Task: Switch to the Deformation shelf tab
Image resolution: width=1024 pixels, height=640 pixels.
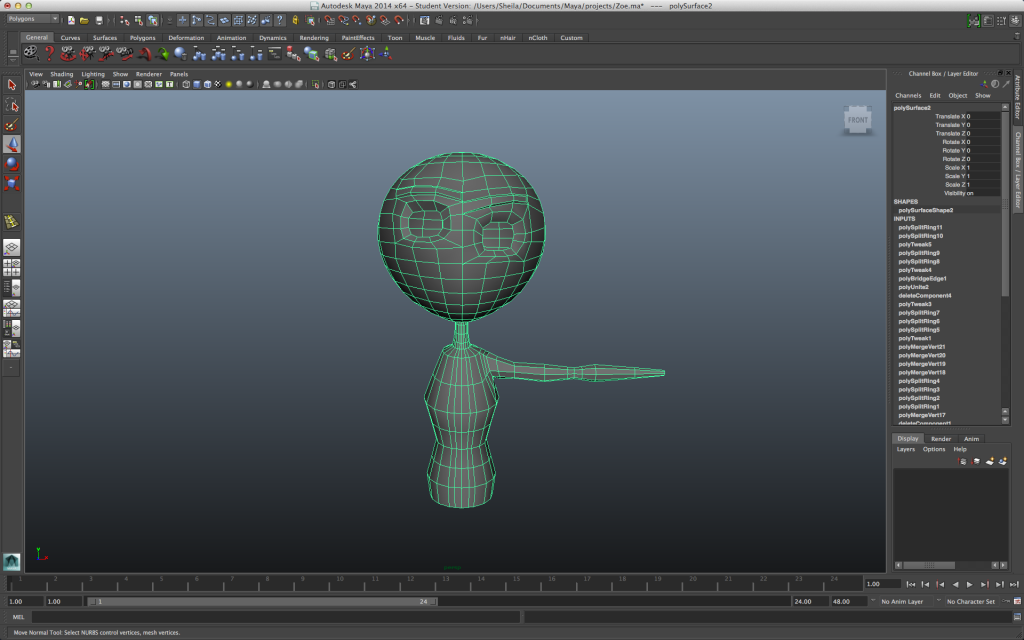Action: pyautogui.click(x=186, y=38)
